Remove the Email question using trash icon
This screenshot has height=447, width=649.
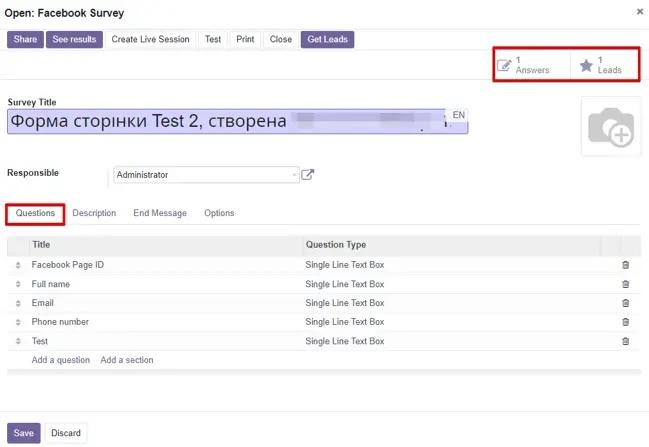pos(625,303)
